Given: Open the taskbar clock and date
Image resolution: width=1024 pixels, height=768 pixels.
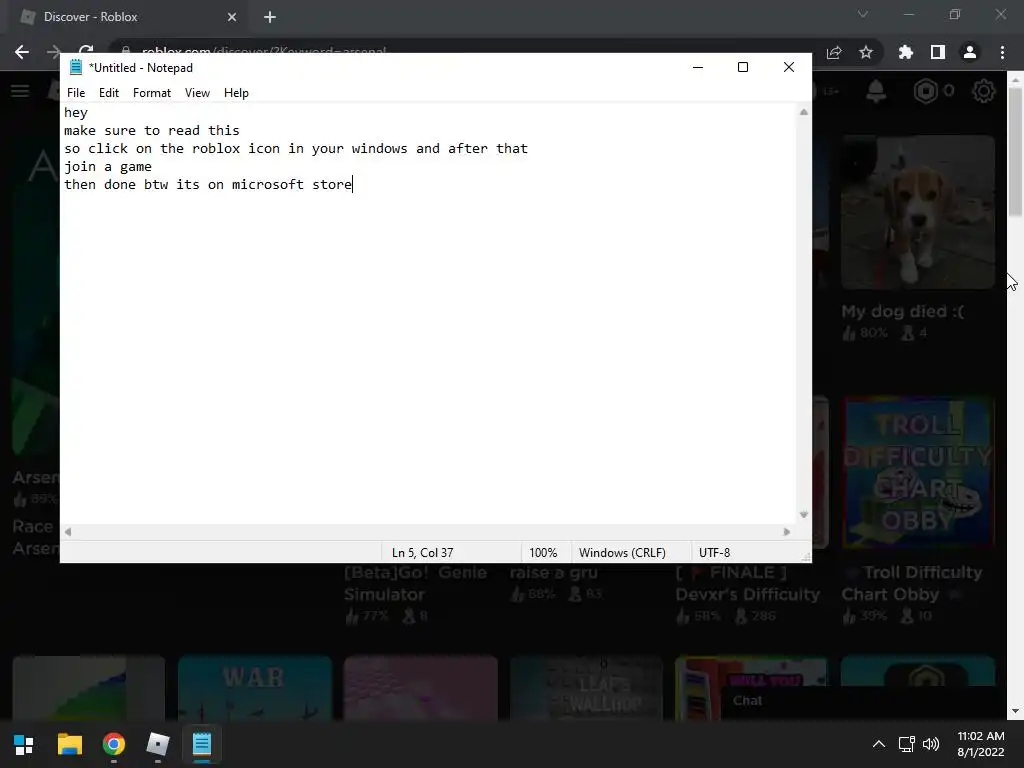Looking at the screenshot, I should 980,744.
